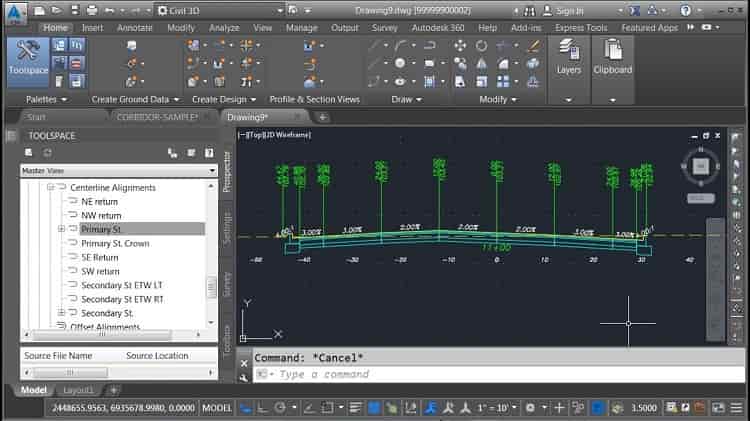Image resolution: width=750 pixels, height=421 pixels.
Task: Click the ViewCube Top face
Action: [x=701, y=167]
